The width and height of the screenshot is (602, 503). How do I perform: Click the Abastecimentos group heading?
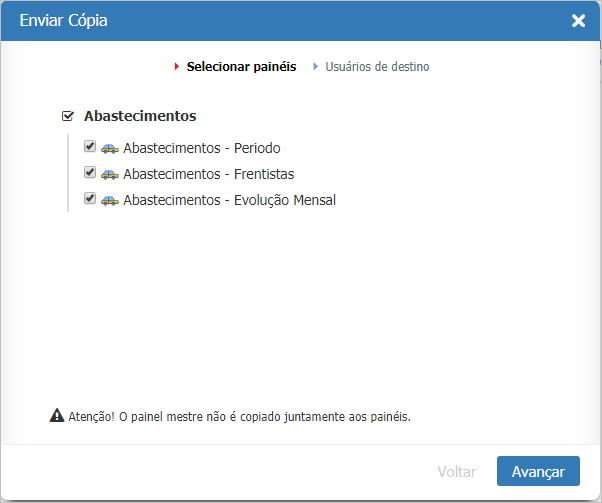(x=140, y=116)
